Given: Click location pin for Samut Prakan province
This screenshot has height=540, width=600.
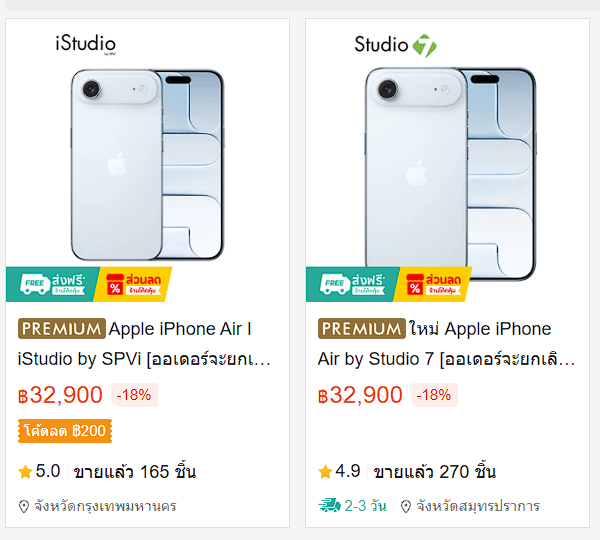Looking at the screenshot, I should (x=406, y=506).
